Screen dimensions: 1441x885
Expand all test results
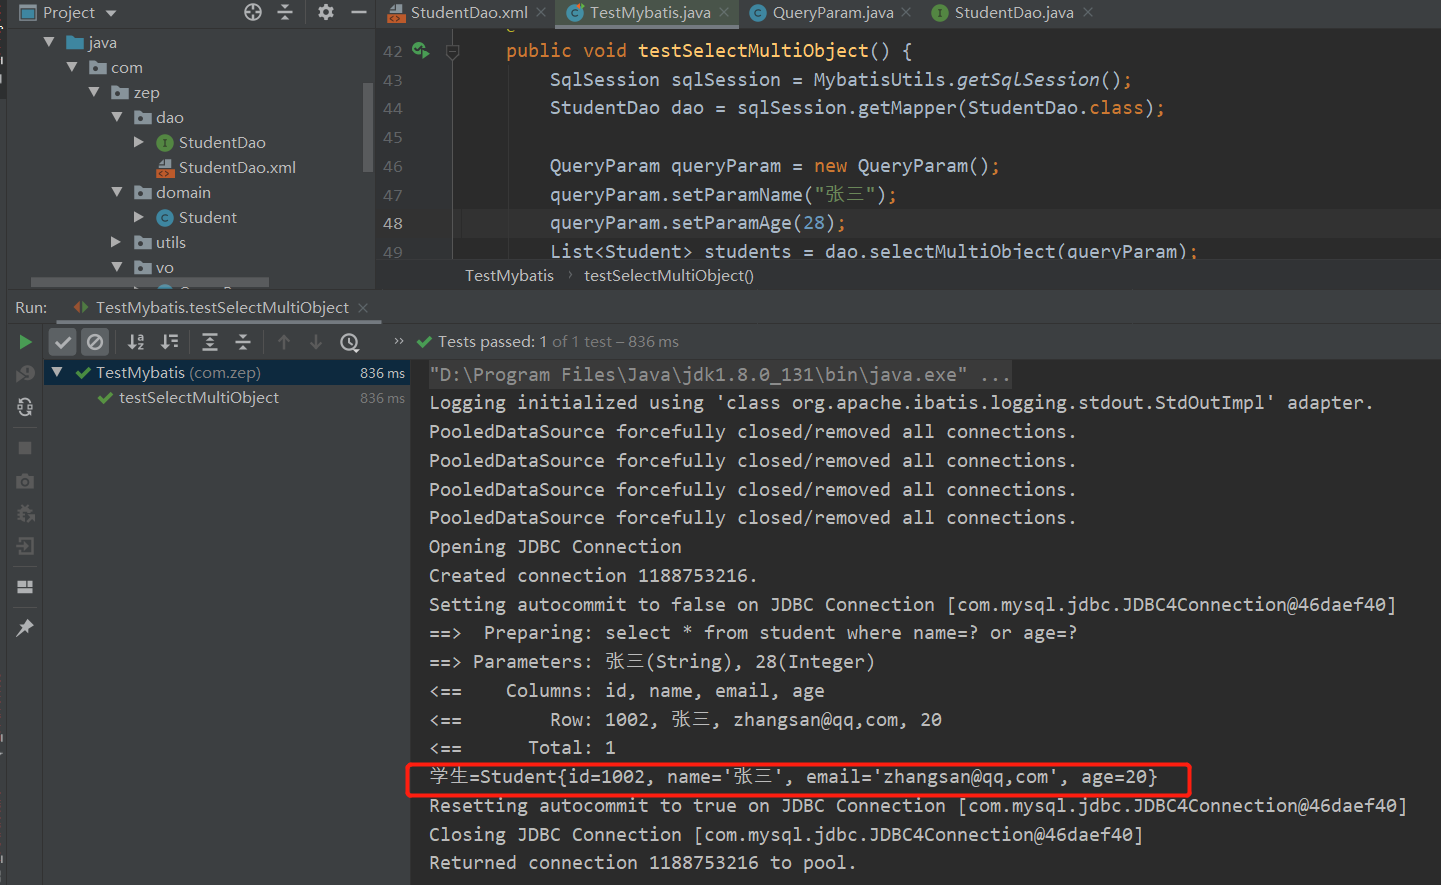pos(210,342)
